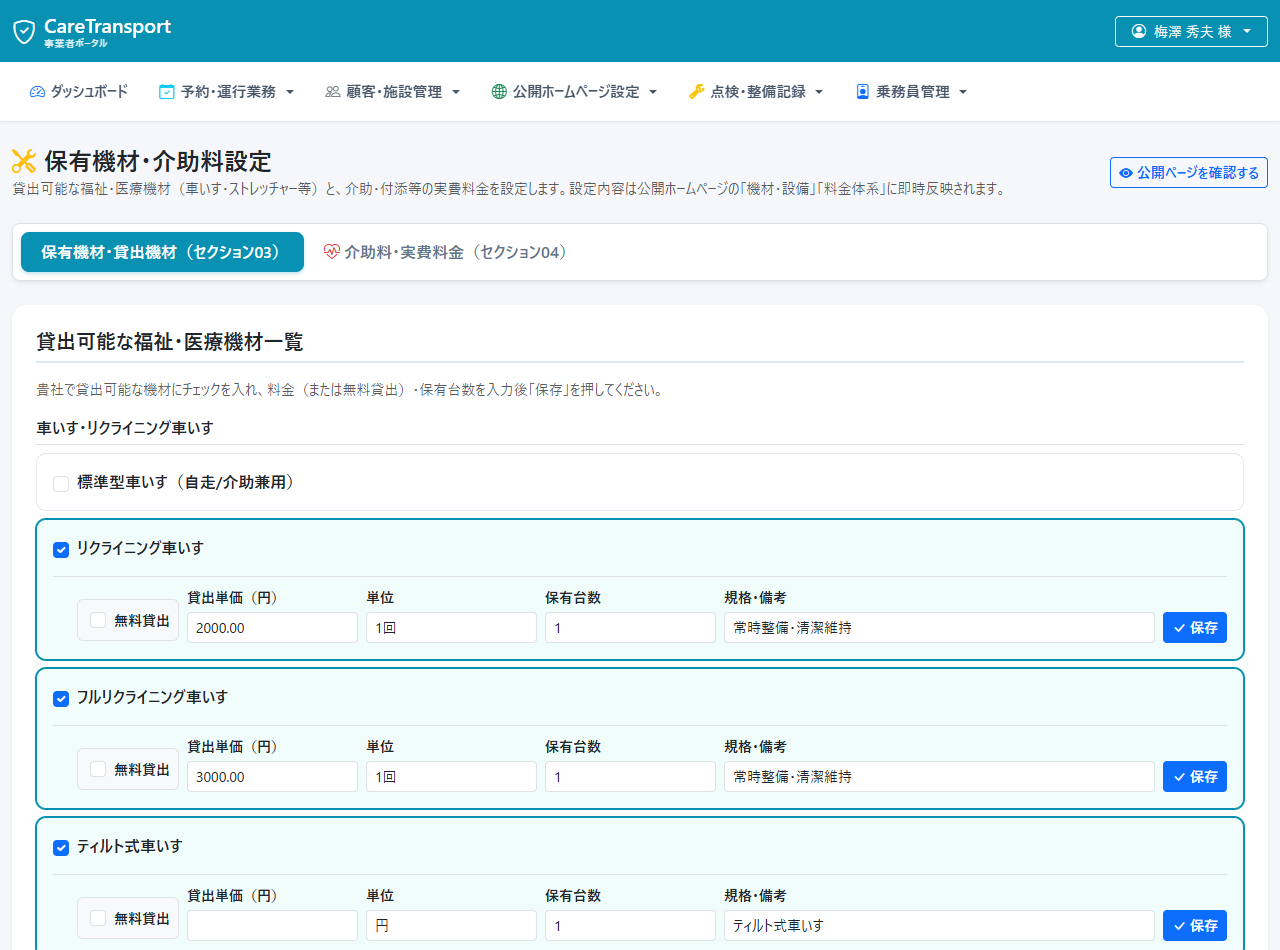
Task: Click the 単位 field for リクライニング車いす
Action: click(451, 628)
